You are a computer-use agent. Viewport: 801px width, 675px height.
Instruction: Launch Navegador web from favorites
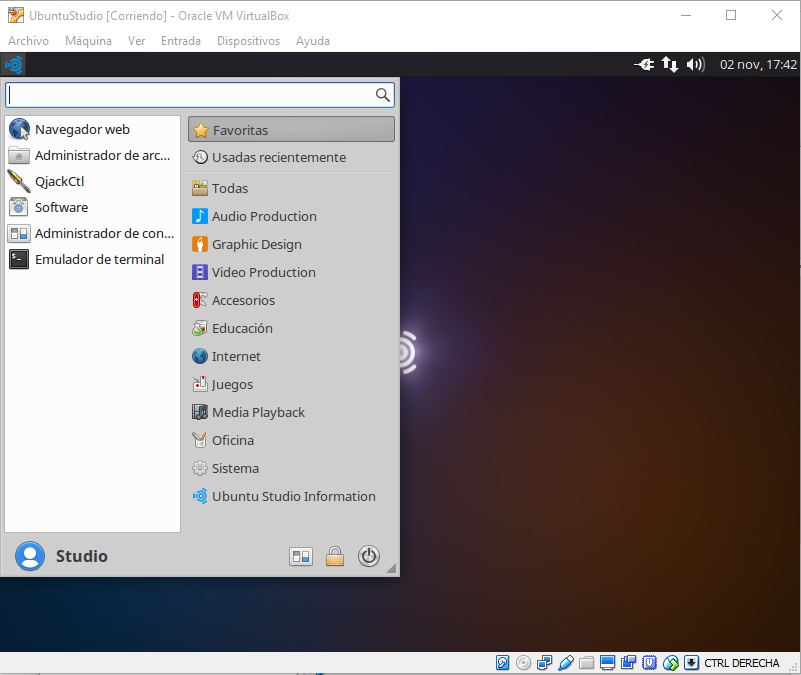[x=82, y=129]
